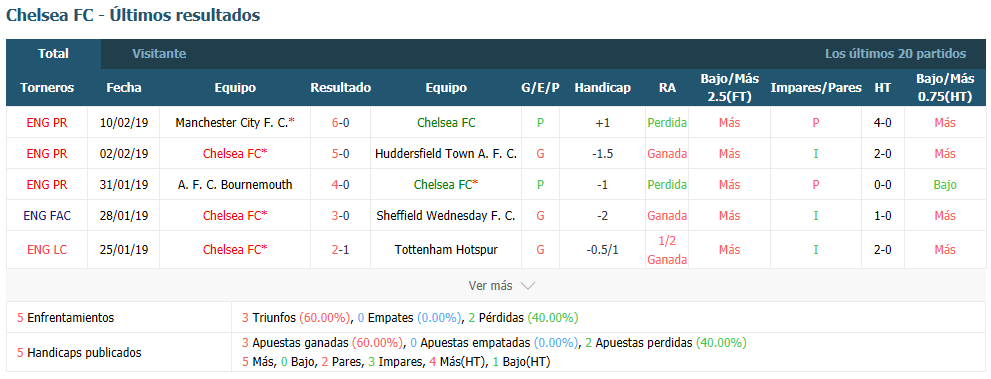Open the Visitante tab
The width and height of the screenshot is (991, 379).
[159, 54]
